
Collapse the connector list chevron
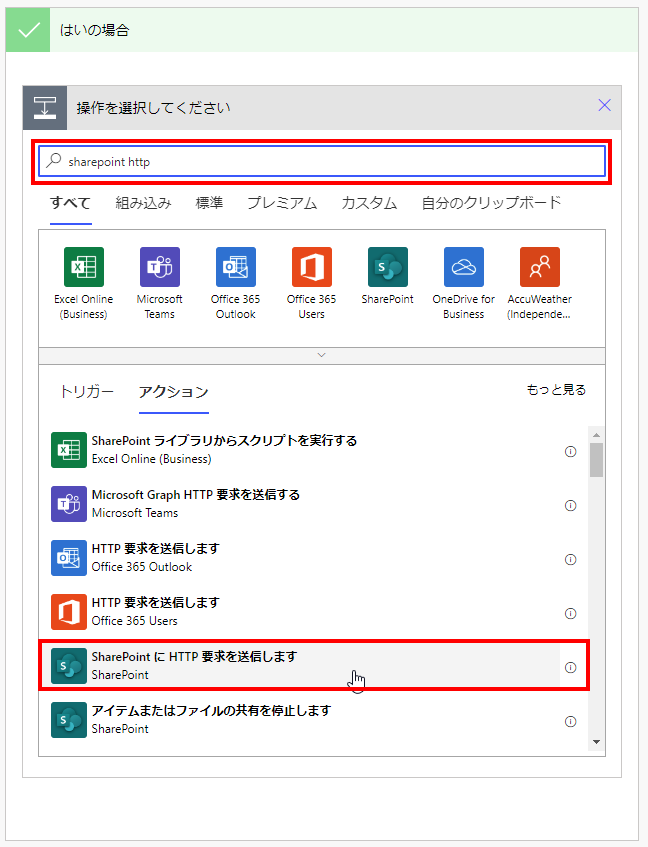point(322,355)
